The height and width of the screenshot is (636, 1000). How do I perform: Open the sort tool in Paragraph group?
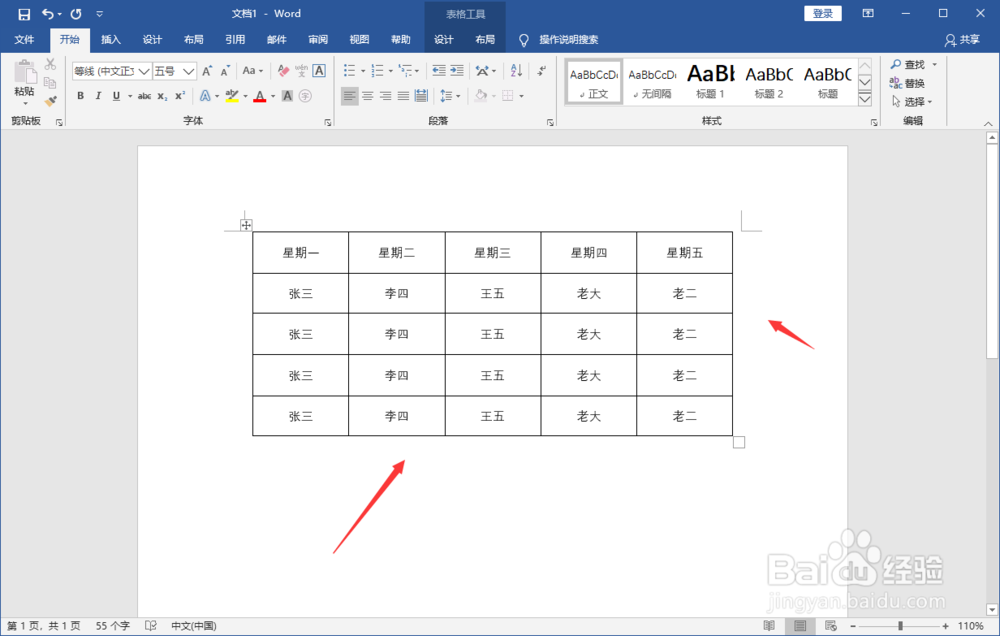coord(515,69)
